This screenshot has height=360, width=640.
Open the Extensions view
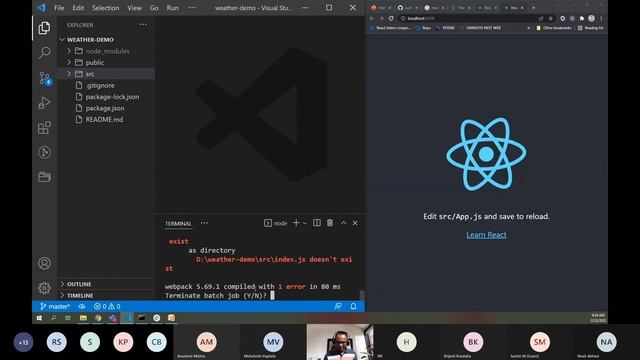[x=44, y=128]
